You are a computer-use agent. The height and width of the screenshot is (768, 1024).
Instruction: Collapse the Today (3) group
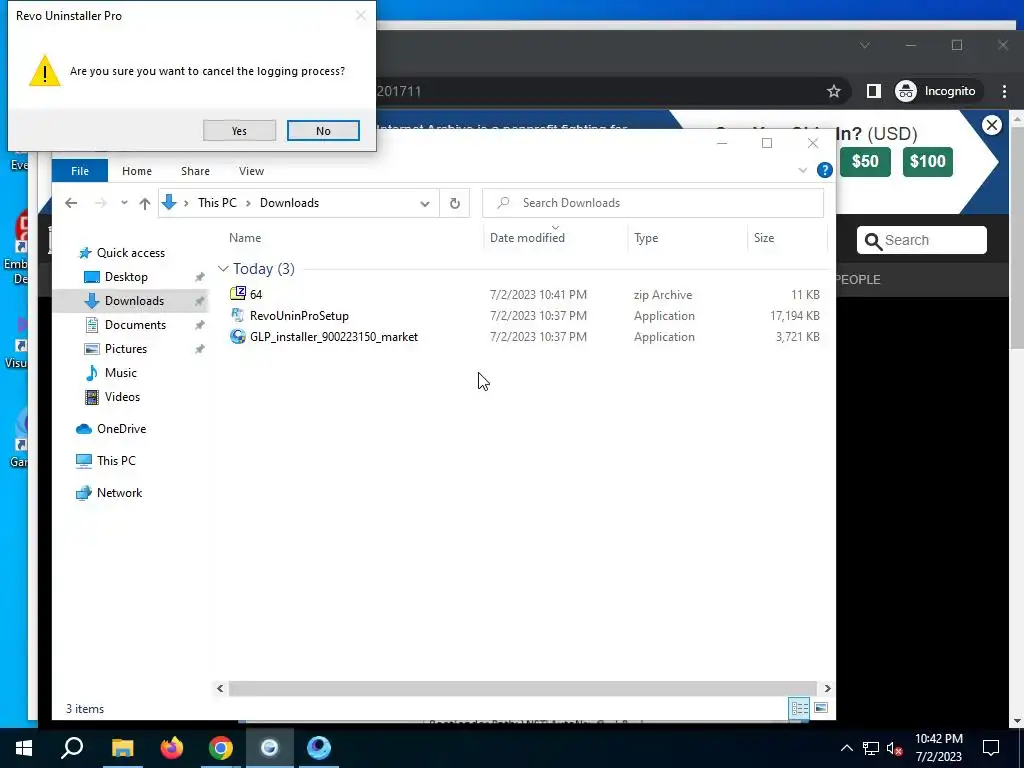click(223, 268)
